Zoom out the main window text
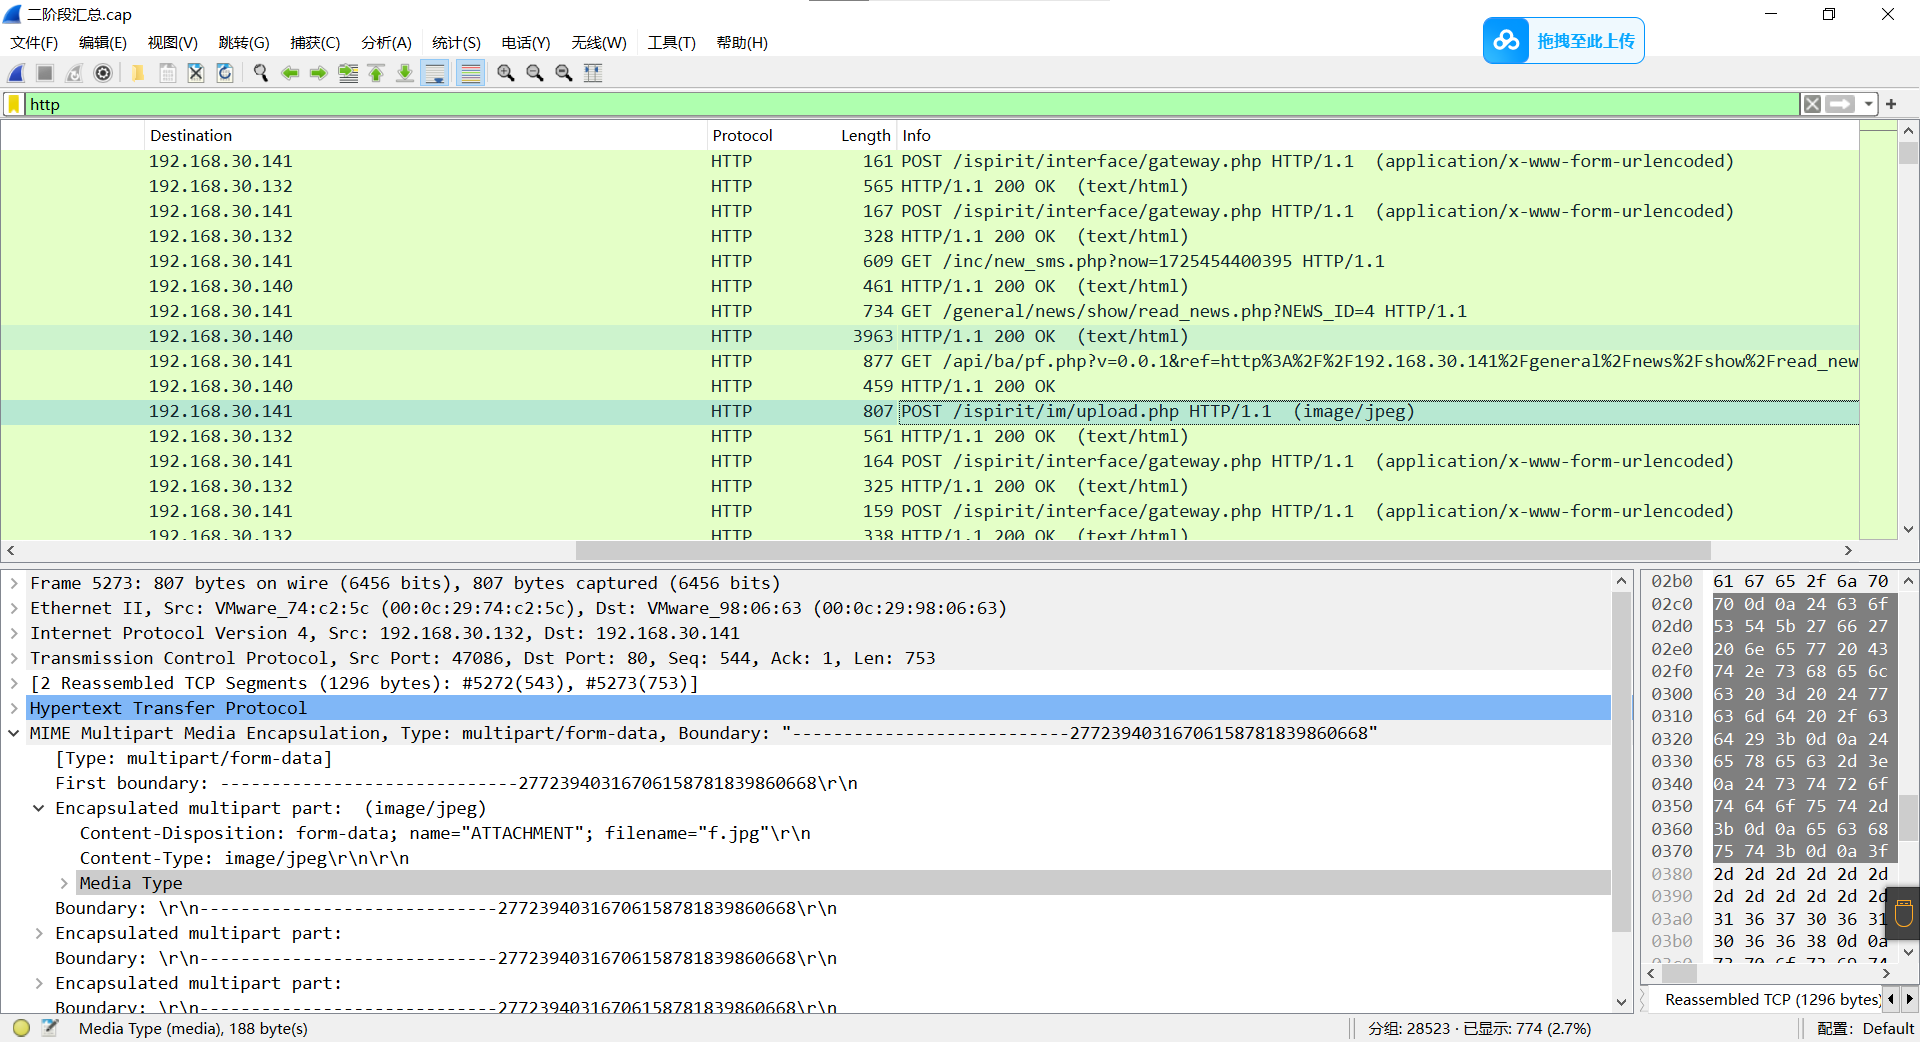This screenshot has height=1042, width=1920. 535,73
